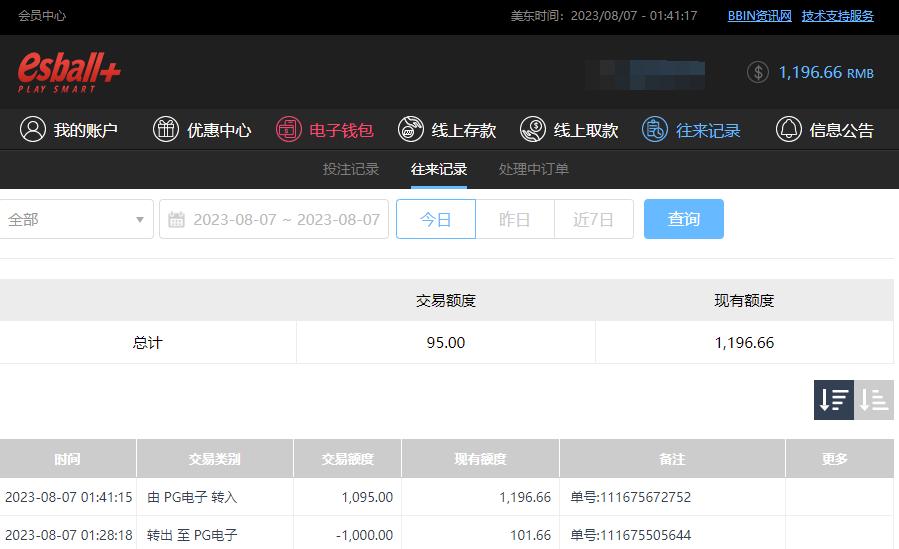Click the 由 PG电子 转入 row entry

click(x=192, y=497)
